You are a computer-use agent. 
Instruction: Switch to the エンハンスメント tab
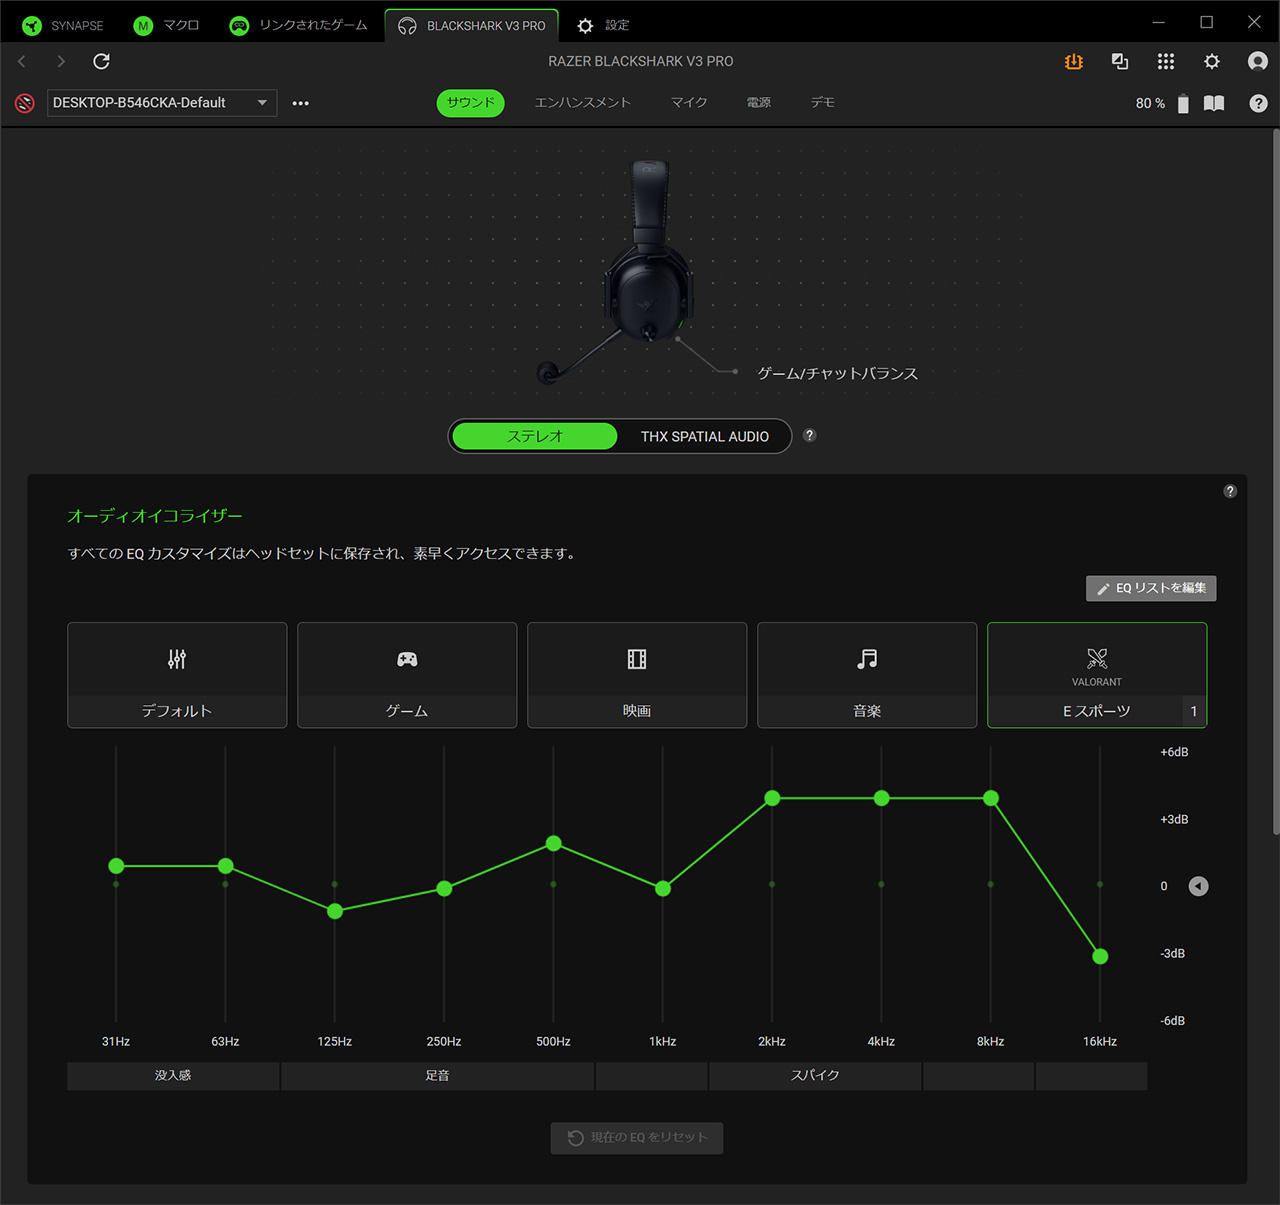coord(582,103)
